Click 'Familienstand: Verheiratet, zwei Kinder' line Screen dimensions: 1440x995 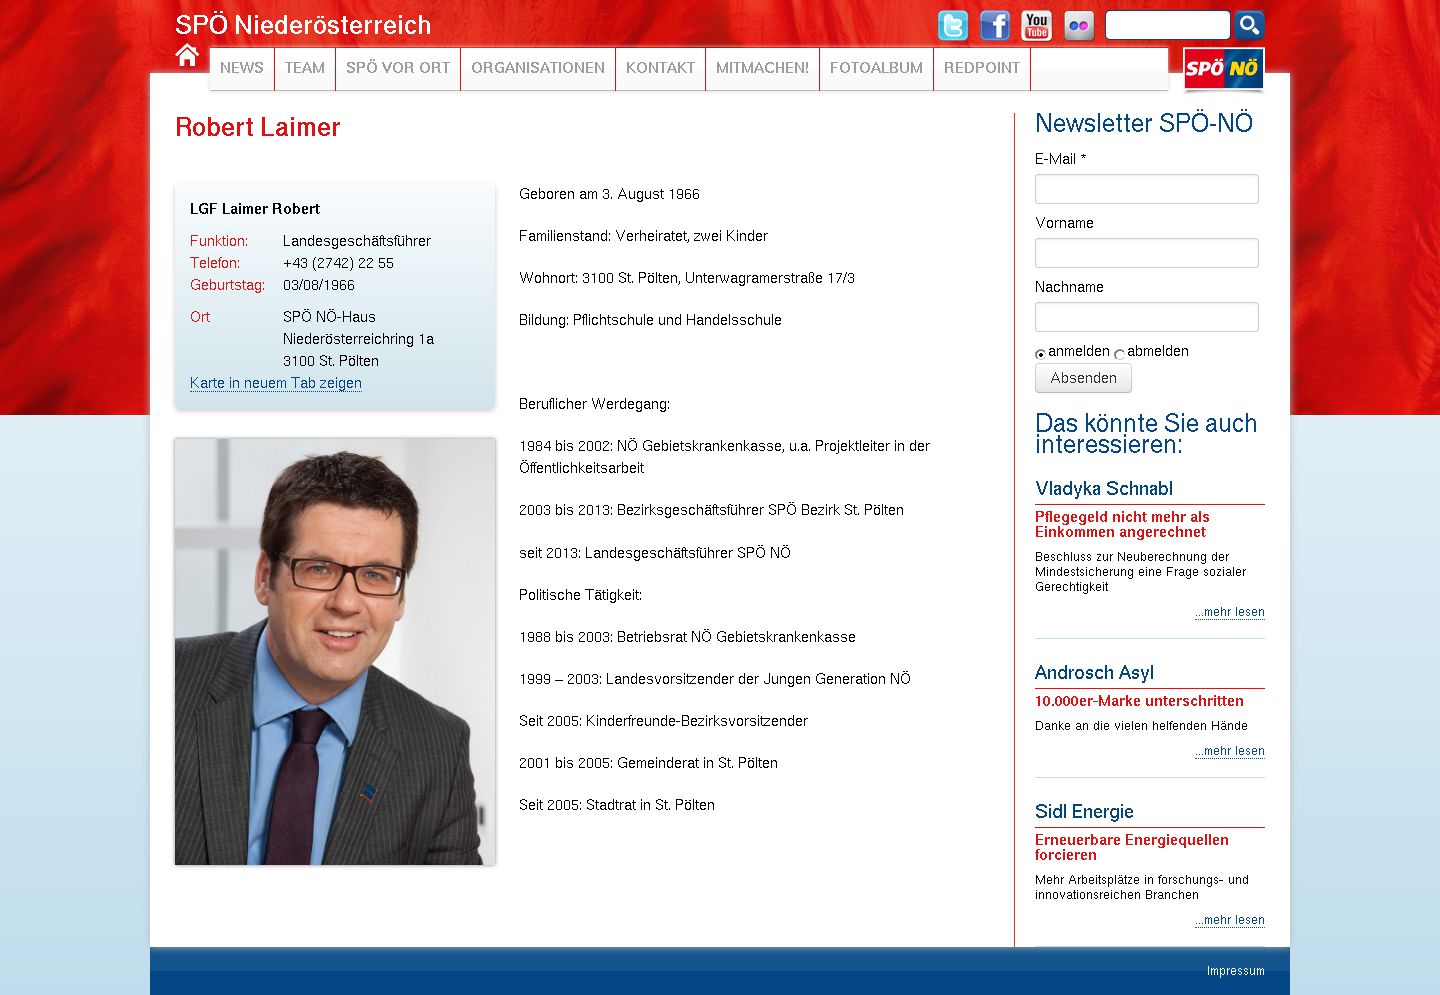click(643, 236)
